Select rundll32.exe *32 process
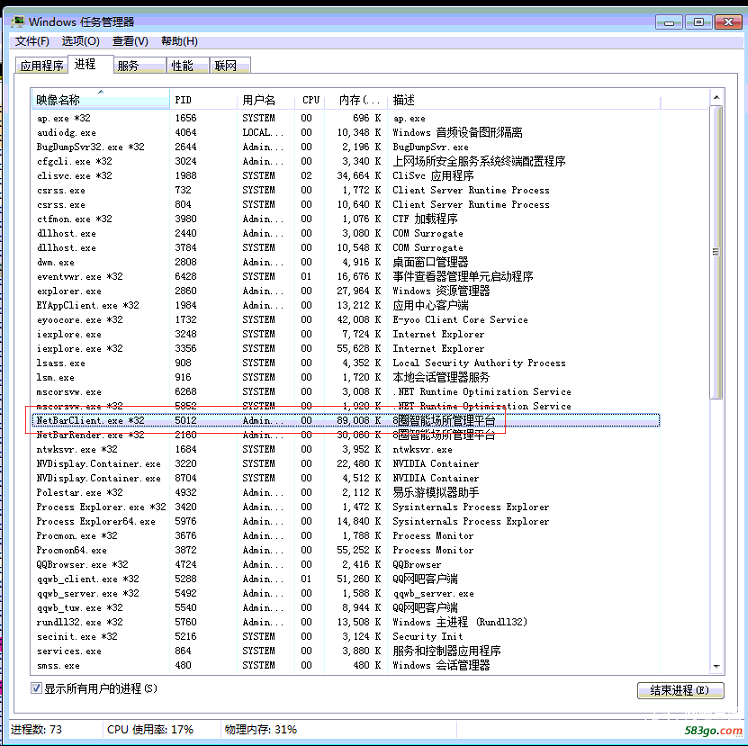This screenshot has width=748, height=746. pos(346,622)
